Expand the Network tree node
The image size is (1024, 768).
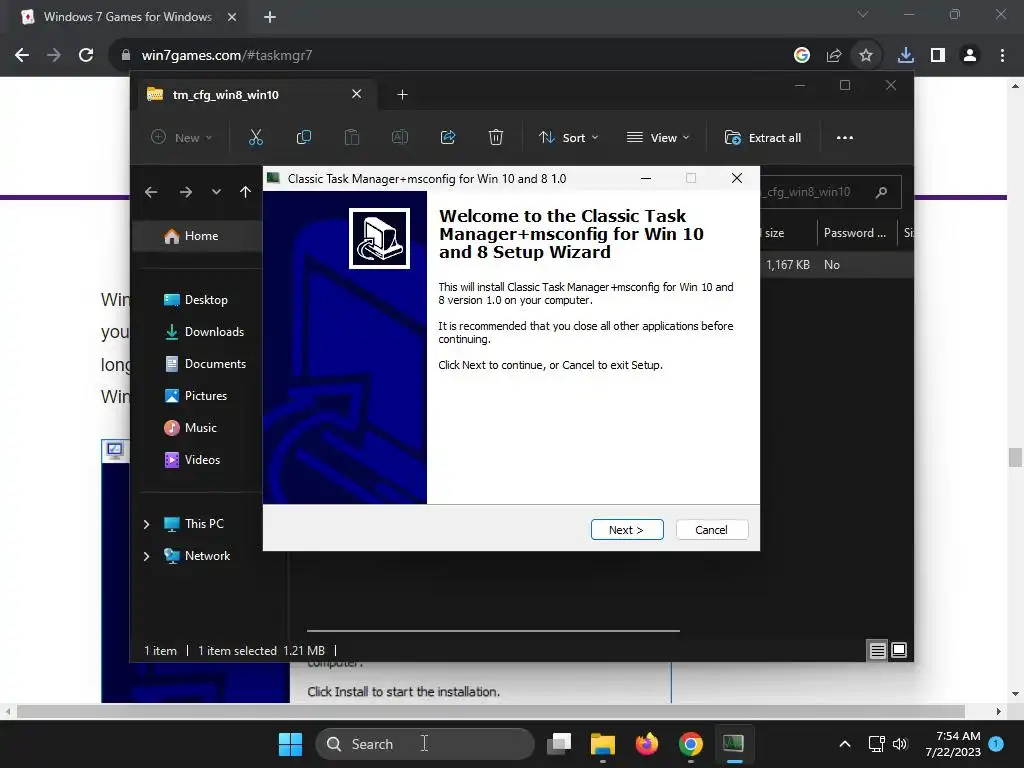(x=146, y=556)
